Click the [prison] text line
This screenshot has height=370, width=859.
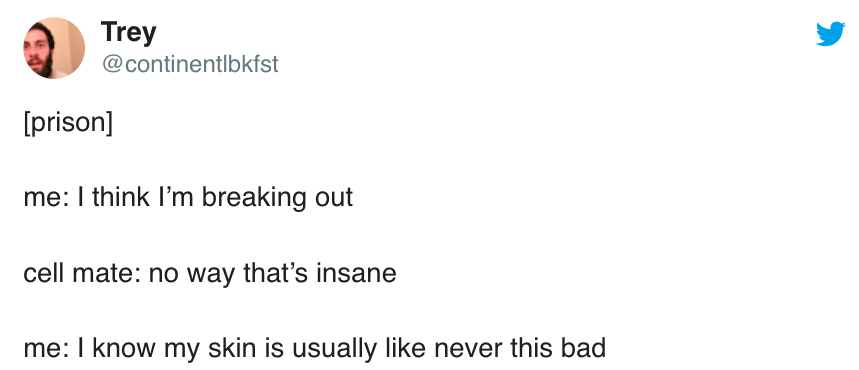click(x=68, y=122)
